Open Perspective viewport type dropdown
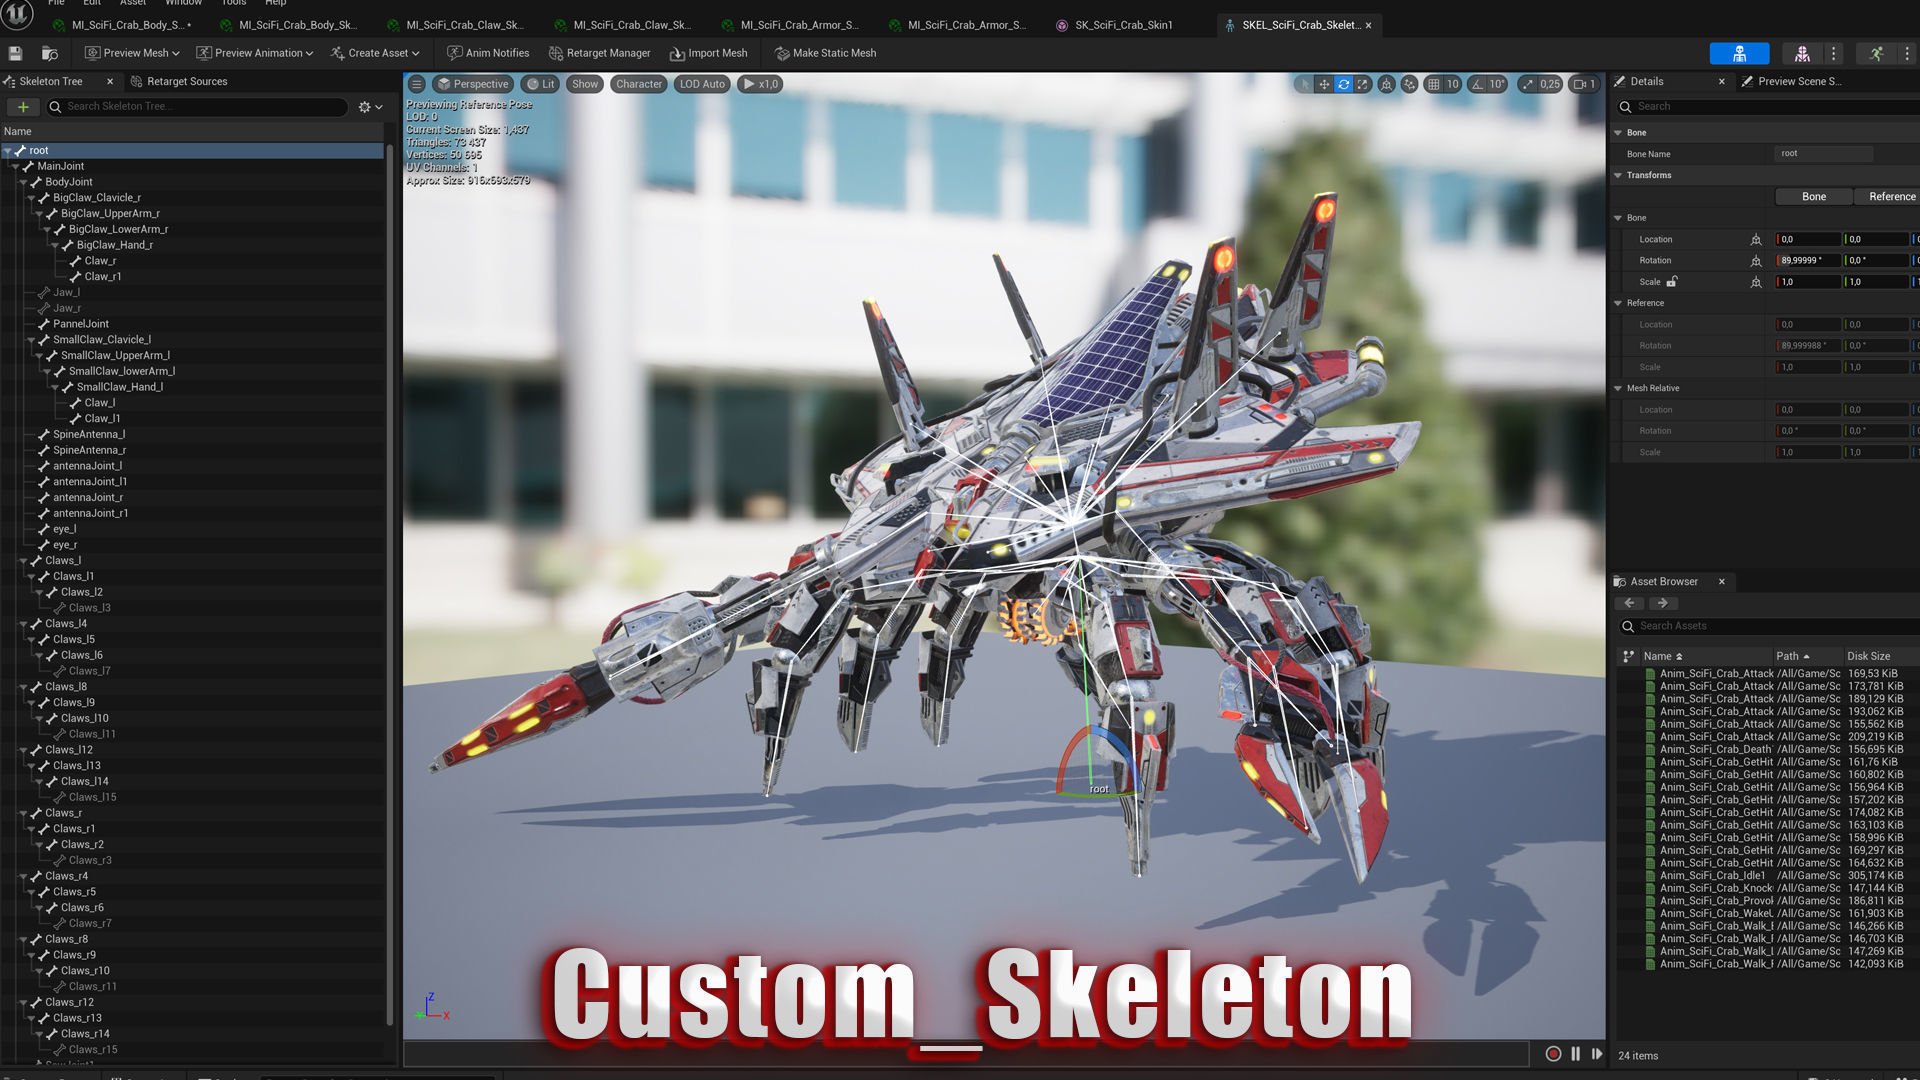1920x1080 pixels. (473, 84)
